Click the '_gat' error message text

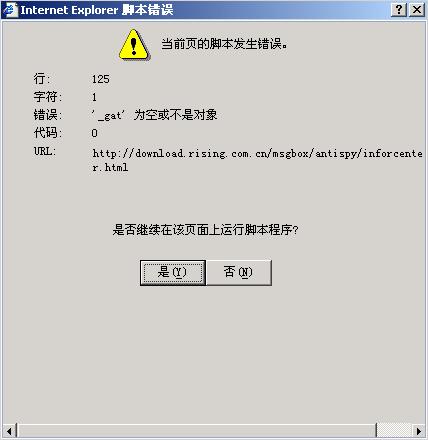pyautogui.click(x=154, y=115)
